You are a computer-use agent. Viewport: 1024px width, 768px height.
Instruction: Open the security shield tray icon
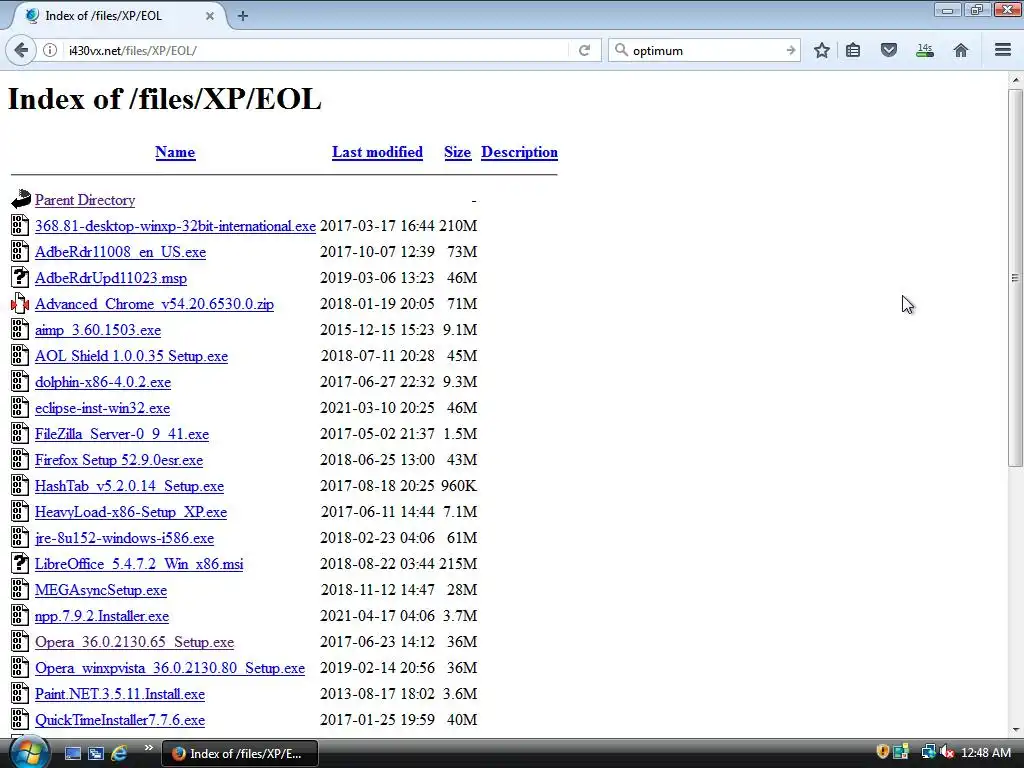[882, 752]
